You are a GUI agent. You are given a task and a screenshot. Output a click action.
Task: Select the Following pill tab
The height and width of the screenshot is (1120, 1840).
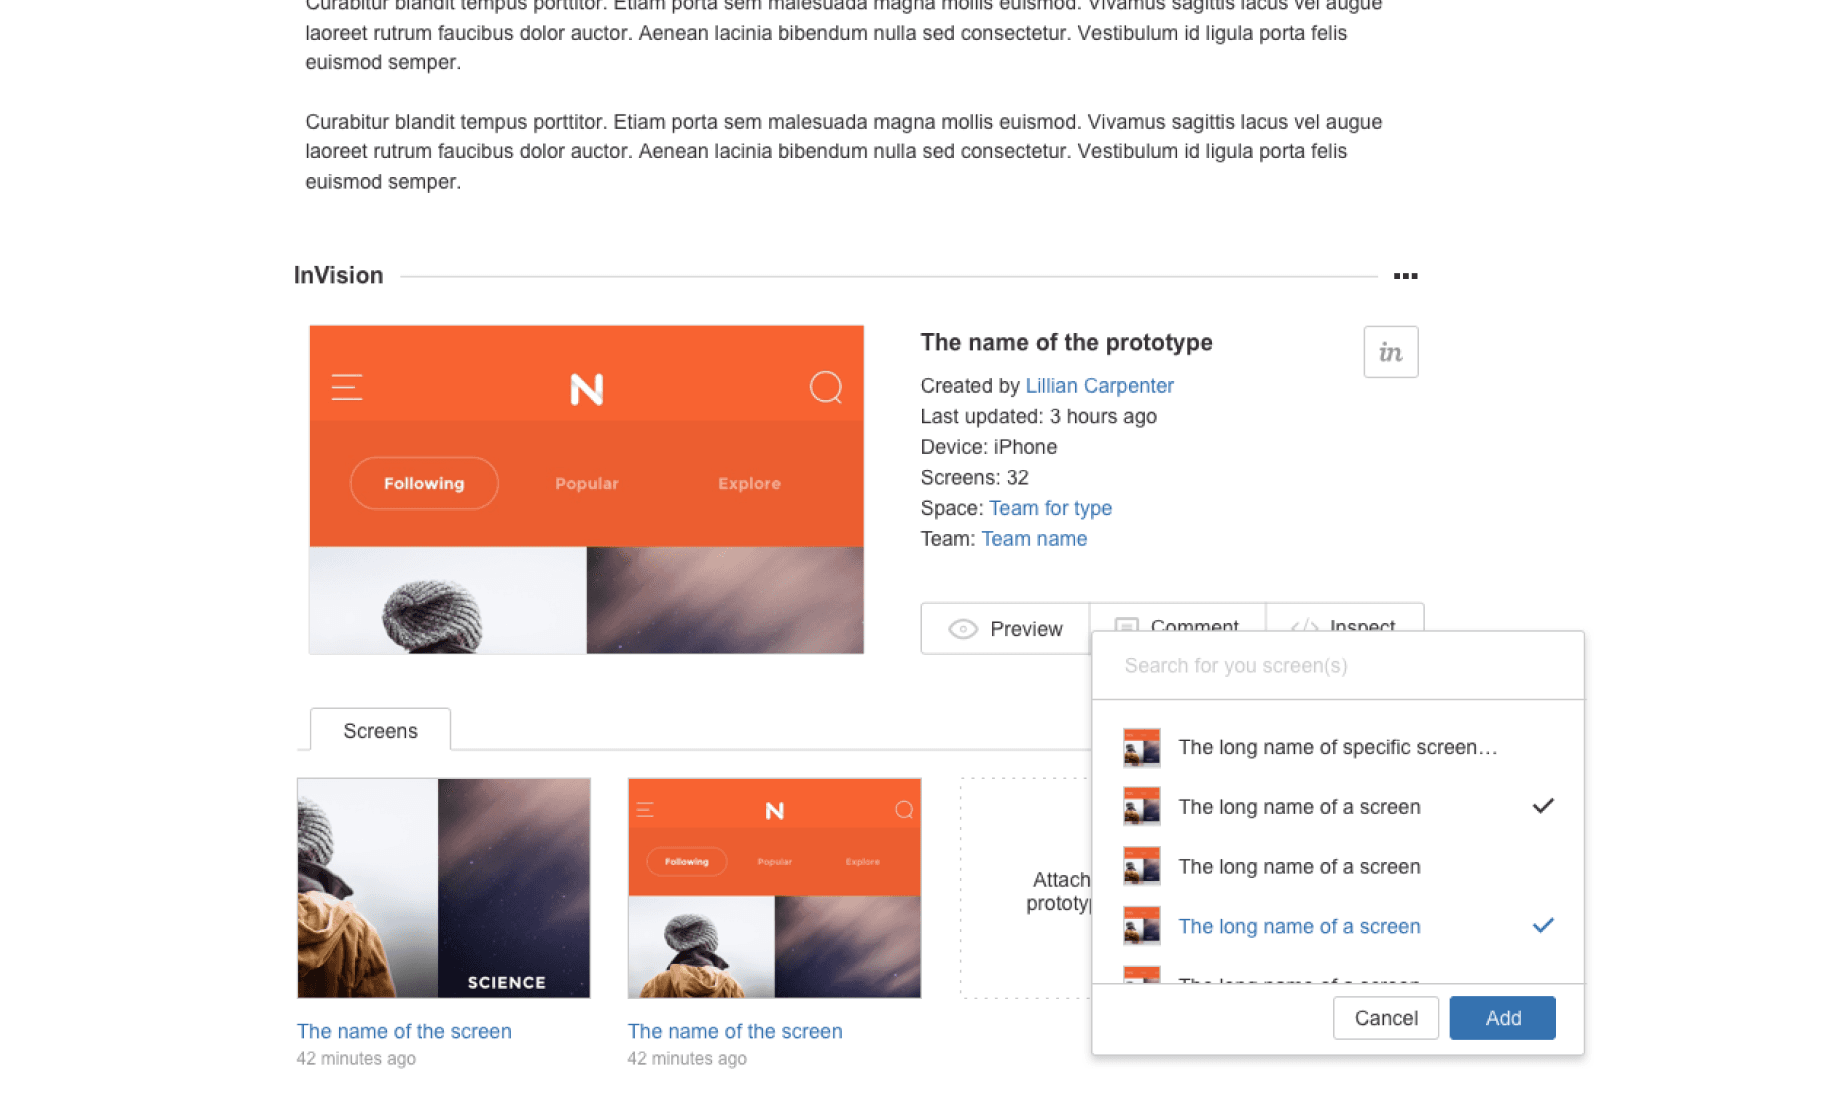424,484
